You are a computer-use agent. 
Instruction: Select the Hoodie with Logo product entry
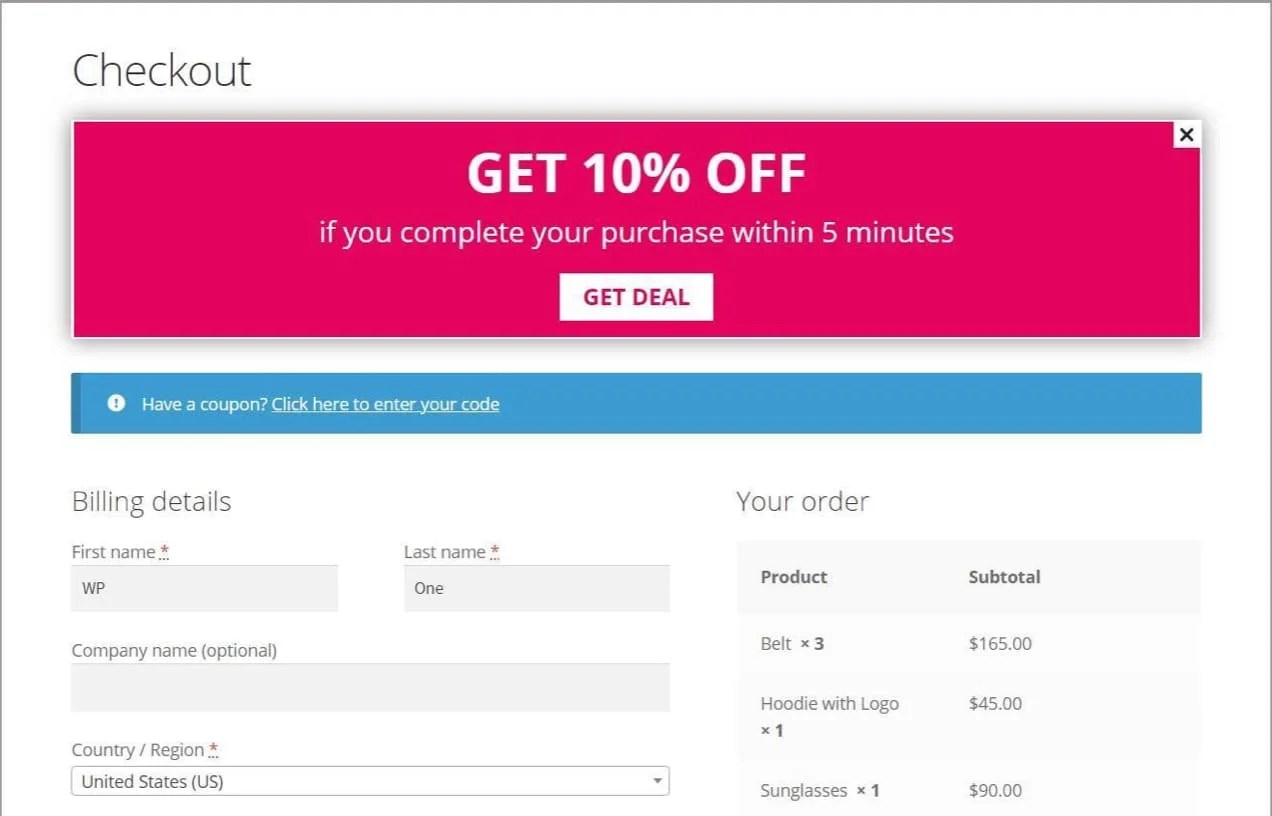[x=829, y=703]
